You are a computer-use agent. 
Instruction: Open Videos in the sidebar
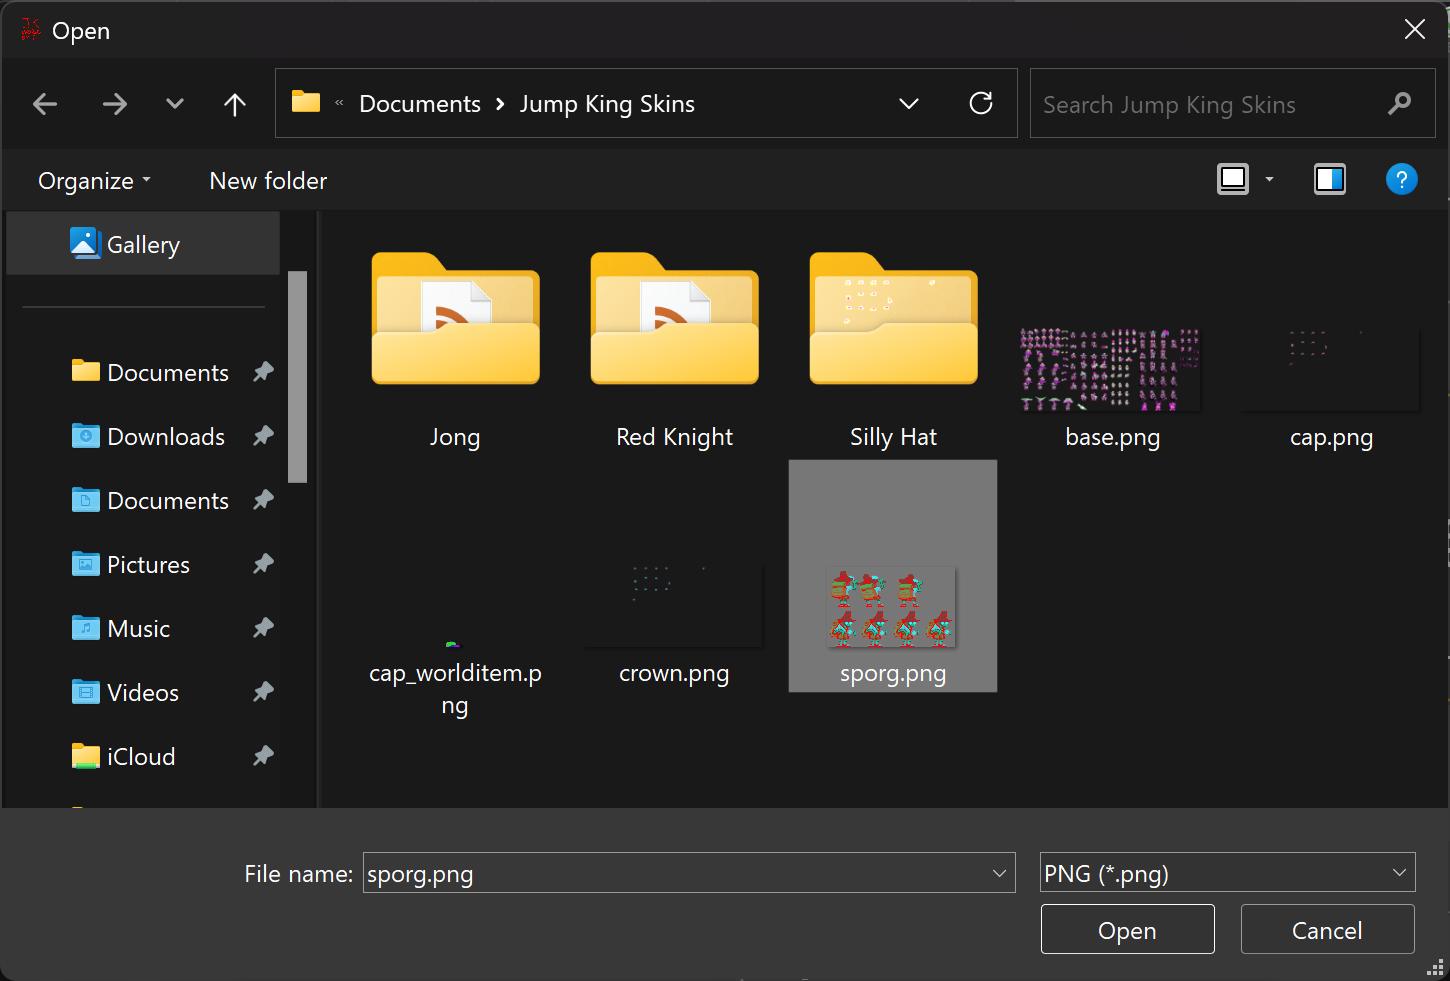coord(125,692)
